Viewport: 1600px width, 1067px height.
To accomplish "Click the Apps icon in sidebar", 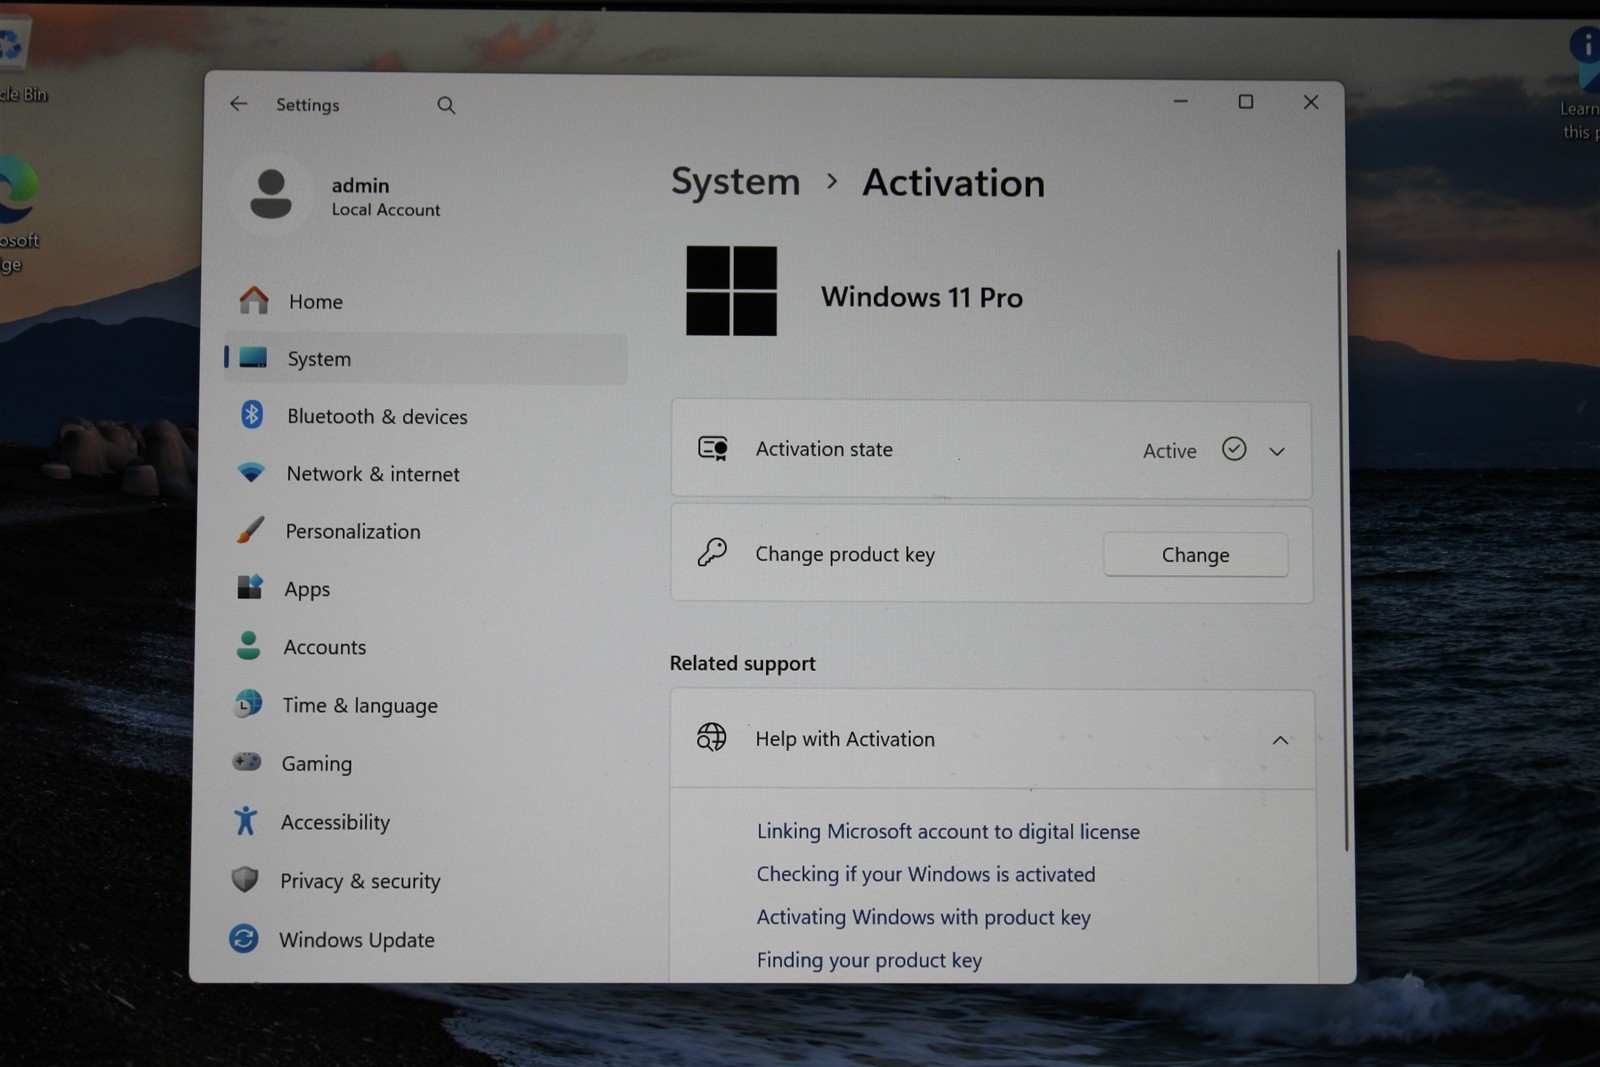I will click(x=249, y=587).
